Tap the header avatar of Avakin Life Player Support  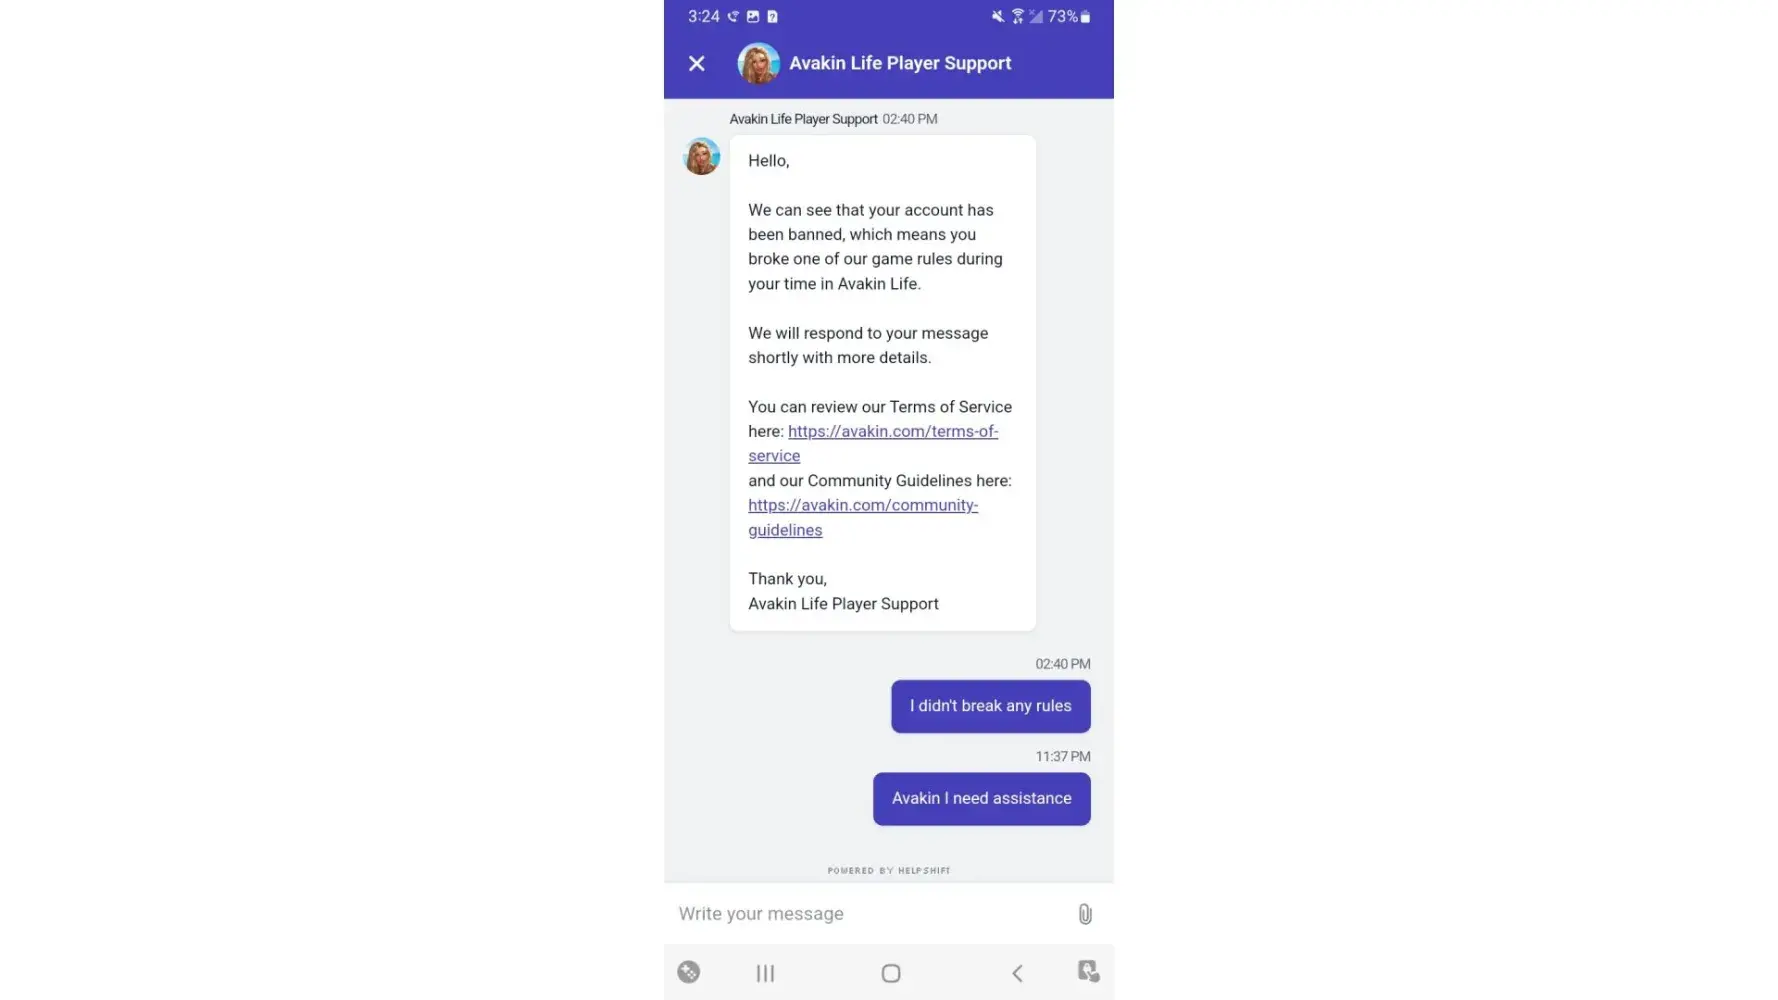[758, 63]
